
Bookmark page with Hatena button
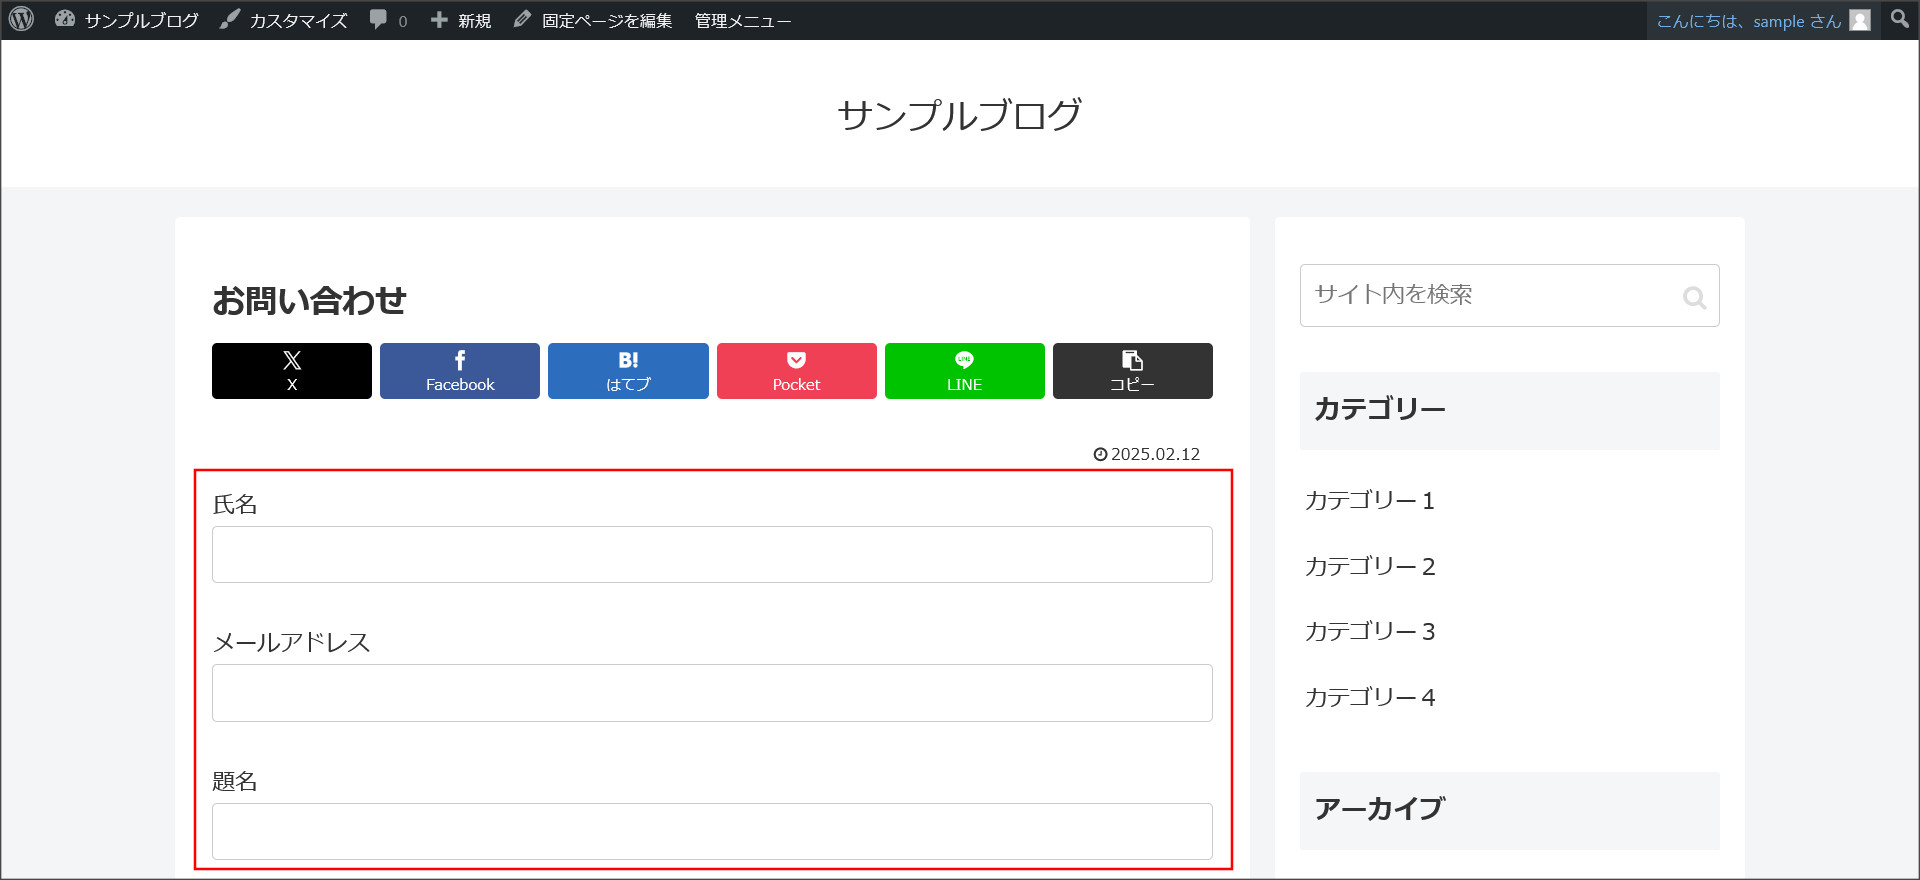click(628, 371)
